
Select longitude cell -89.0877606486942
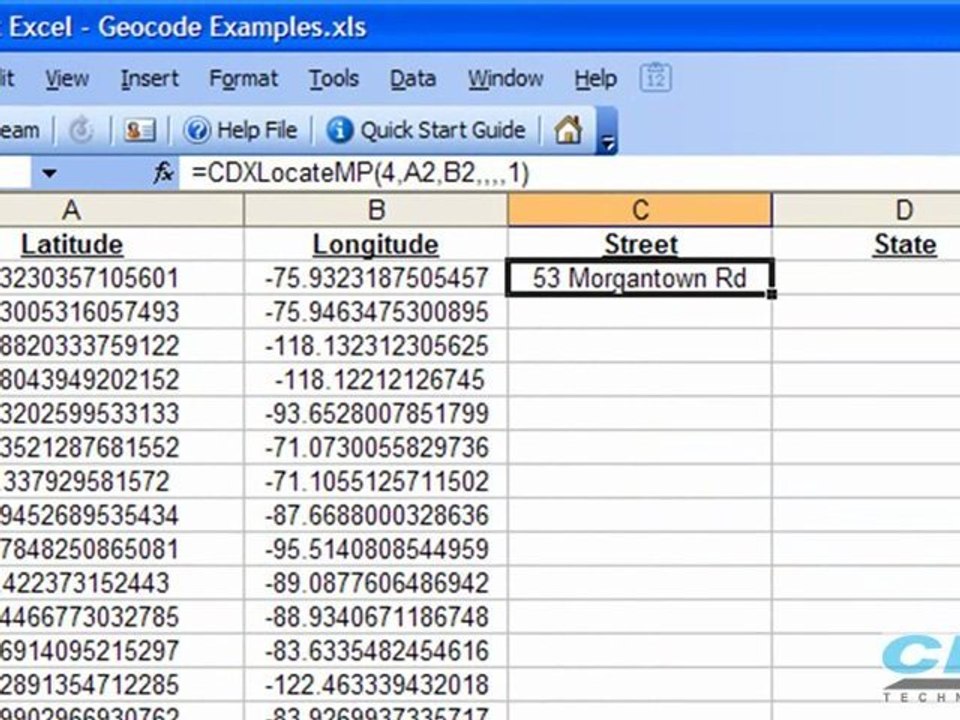[376, 582]
